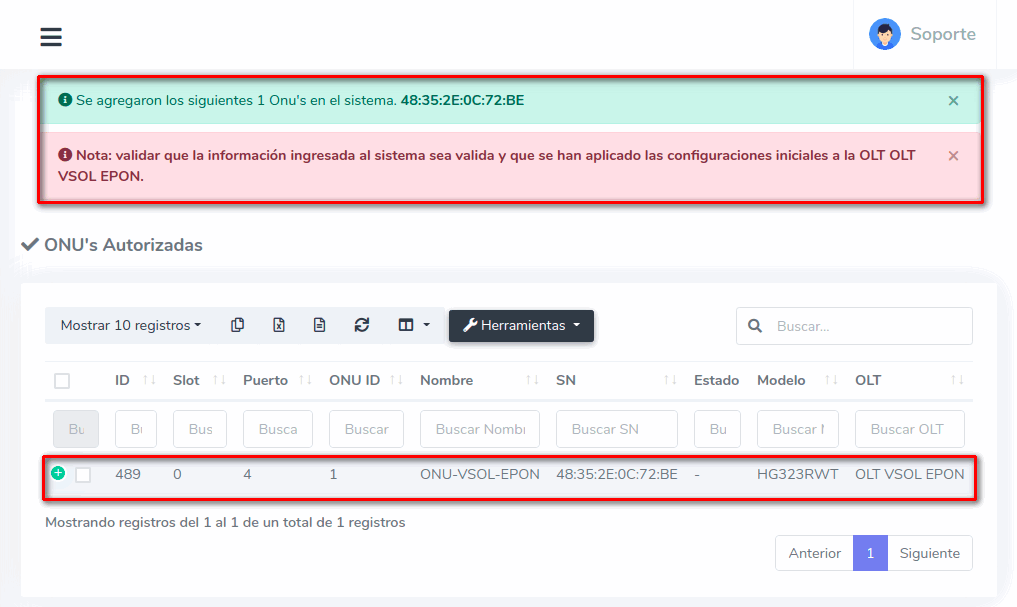Refresh the ONU table
The height and width of the screenshot is (607, 1017).
tap(362, 325)
